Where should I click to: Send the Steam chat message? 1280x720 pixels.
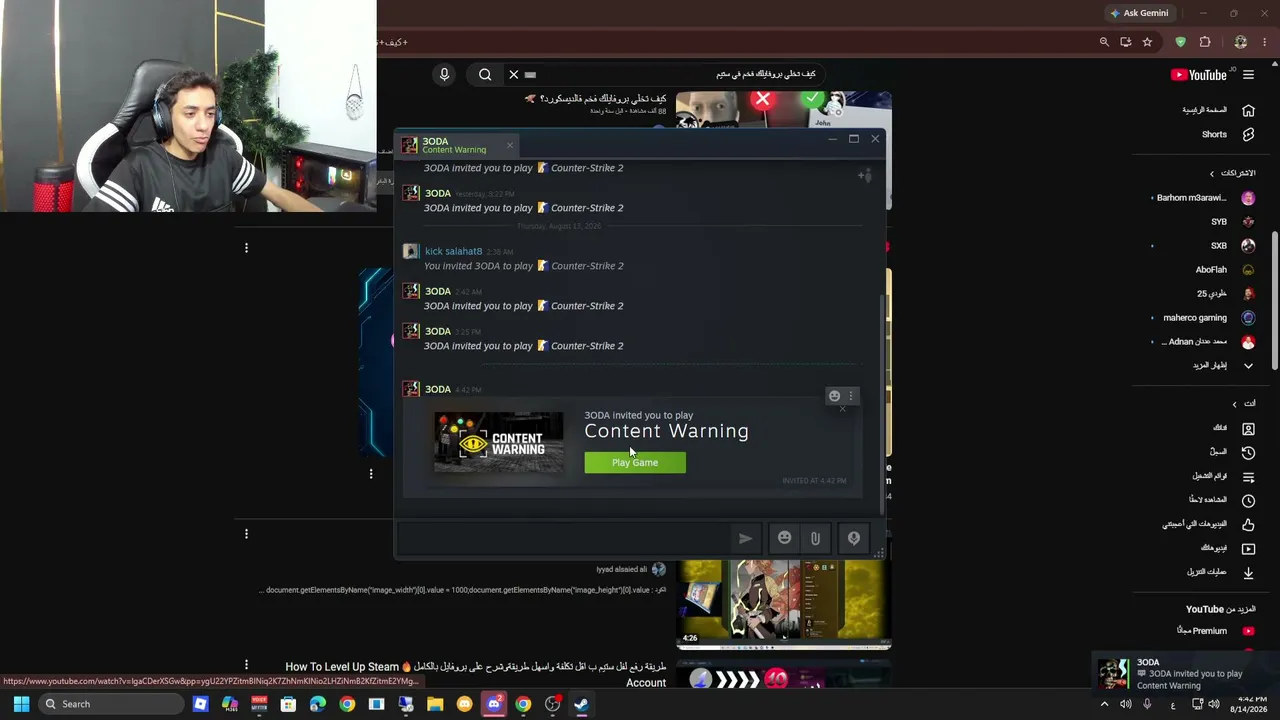(745, 538)
